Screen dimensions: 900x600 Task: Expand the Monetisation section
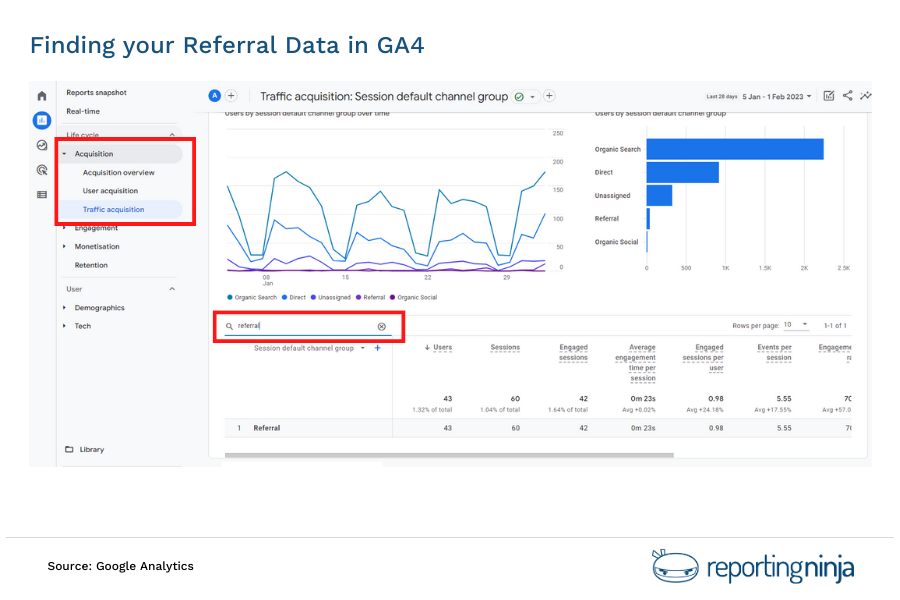coord(64,246)
